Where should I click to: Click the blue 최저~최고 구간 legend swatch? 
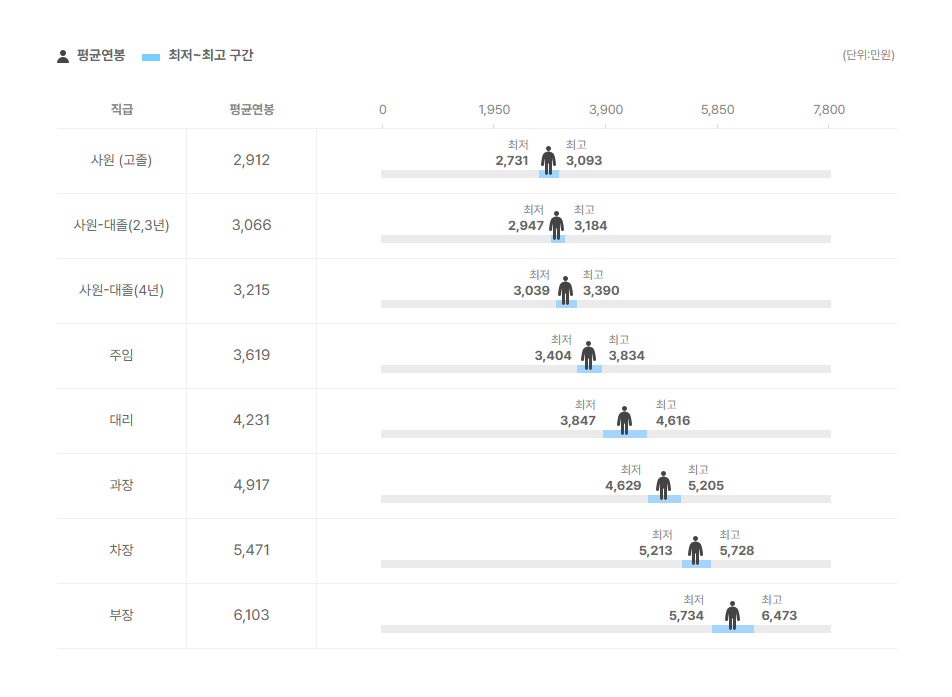click(x=151, y=57)
